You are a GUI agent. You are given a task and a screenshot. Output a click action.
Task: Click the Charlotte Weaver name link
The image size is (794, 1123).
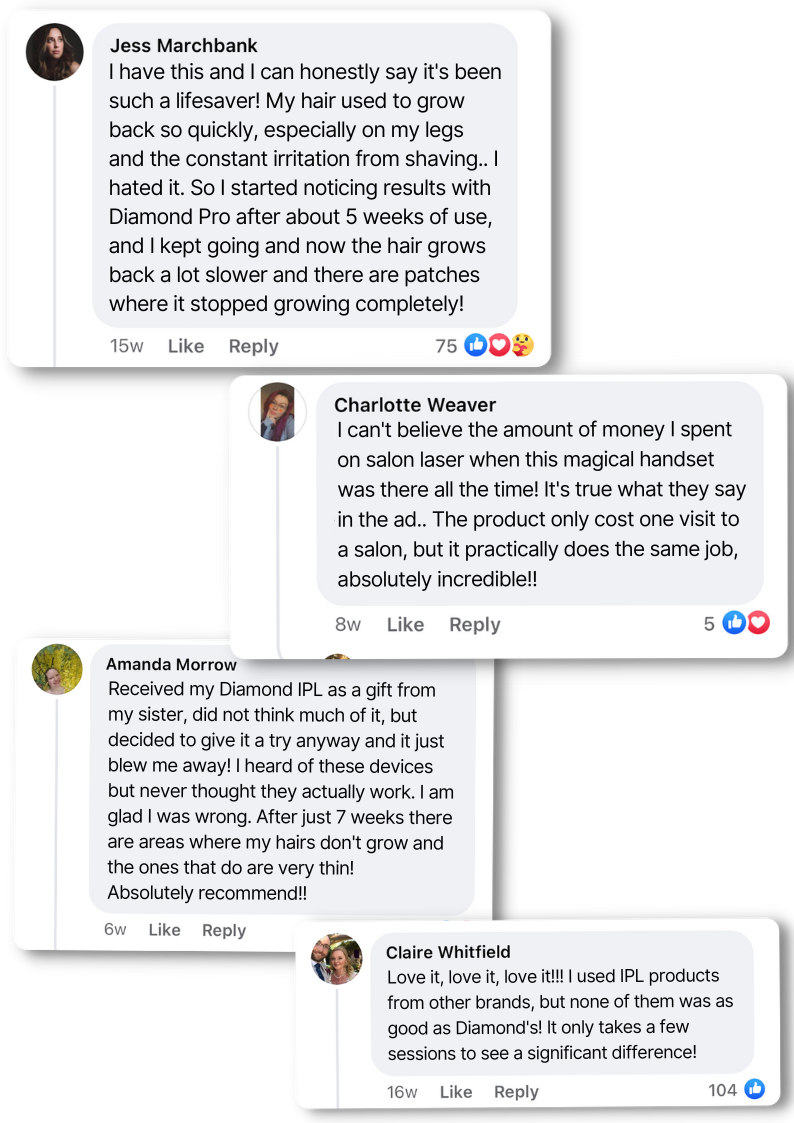point(415,405)
